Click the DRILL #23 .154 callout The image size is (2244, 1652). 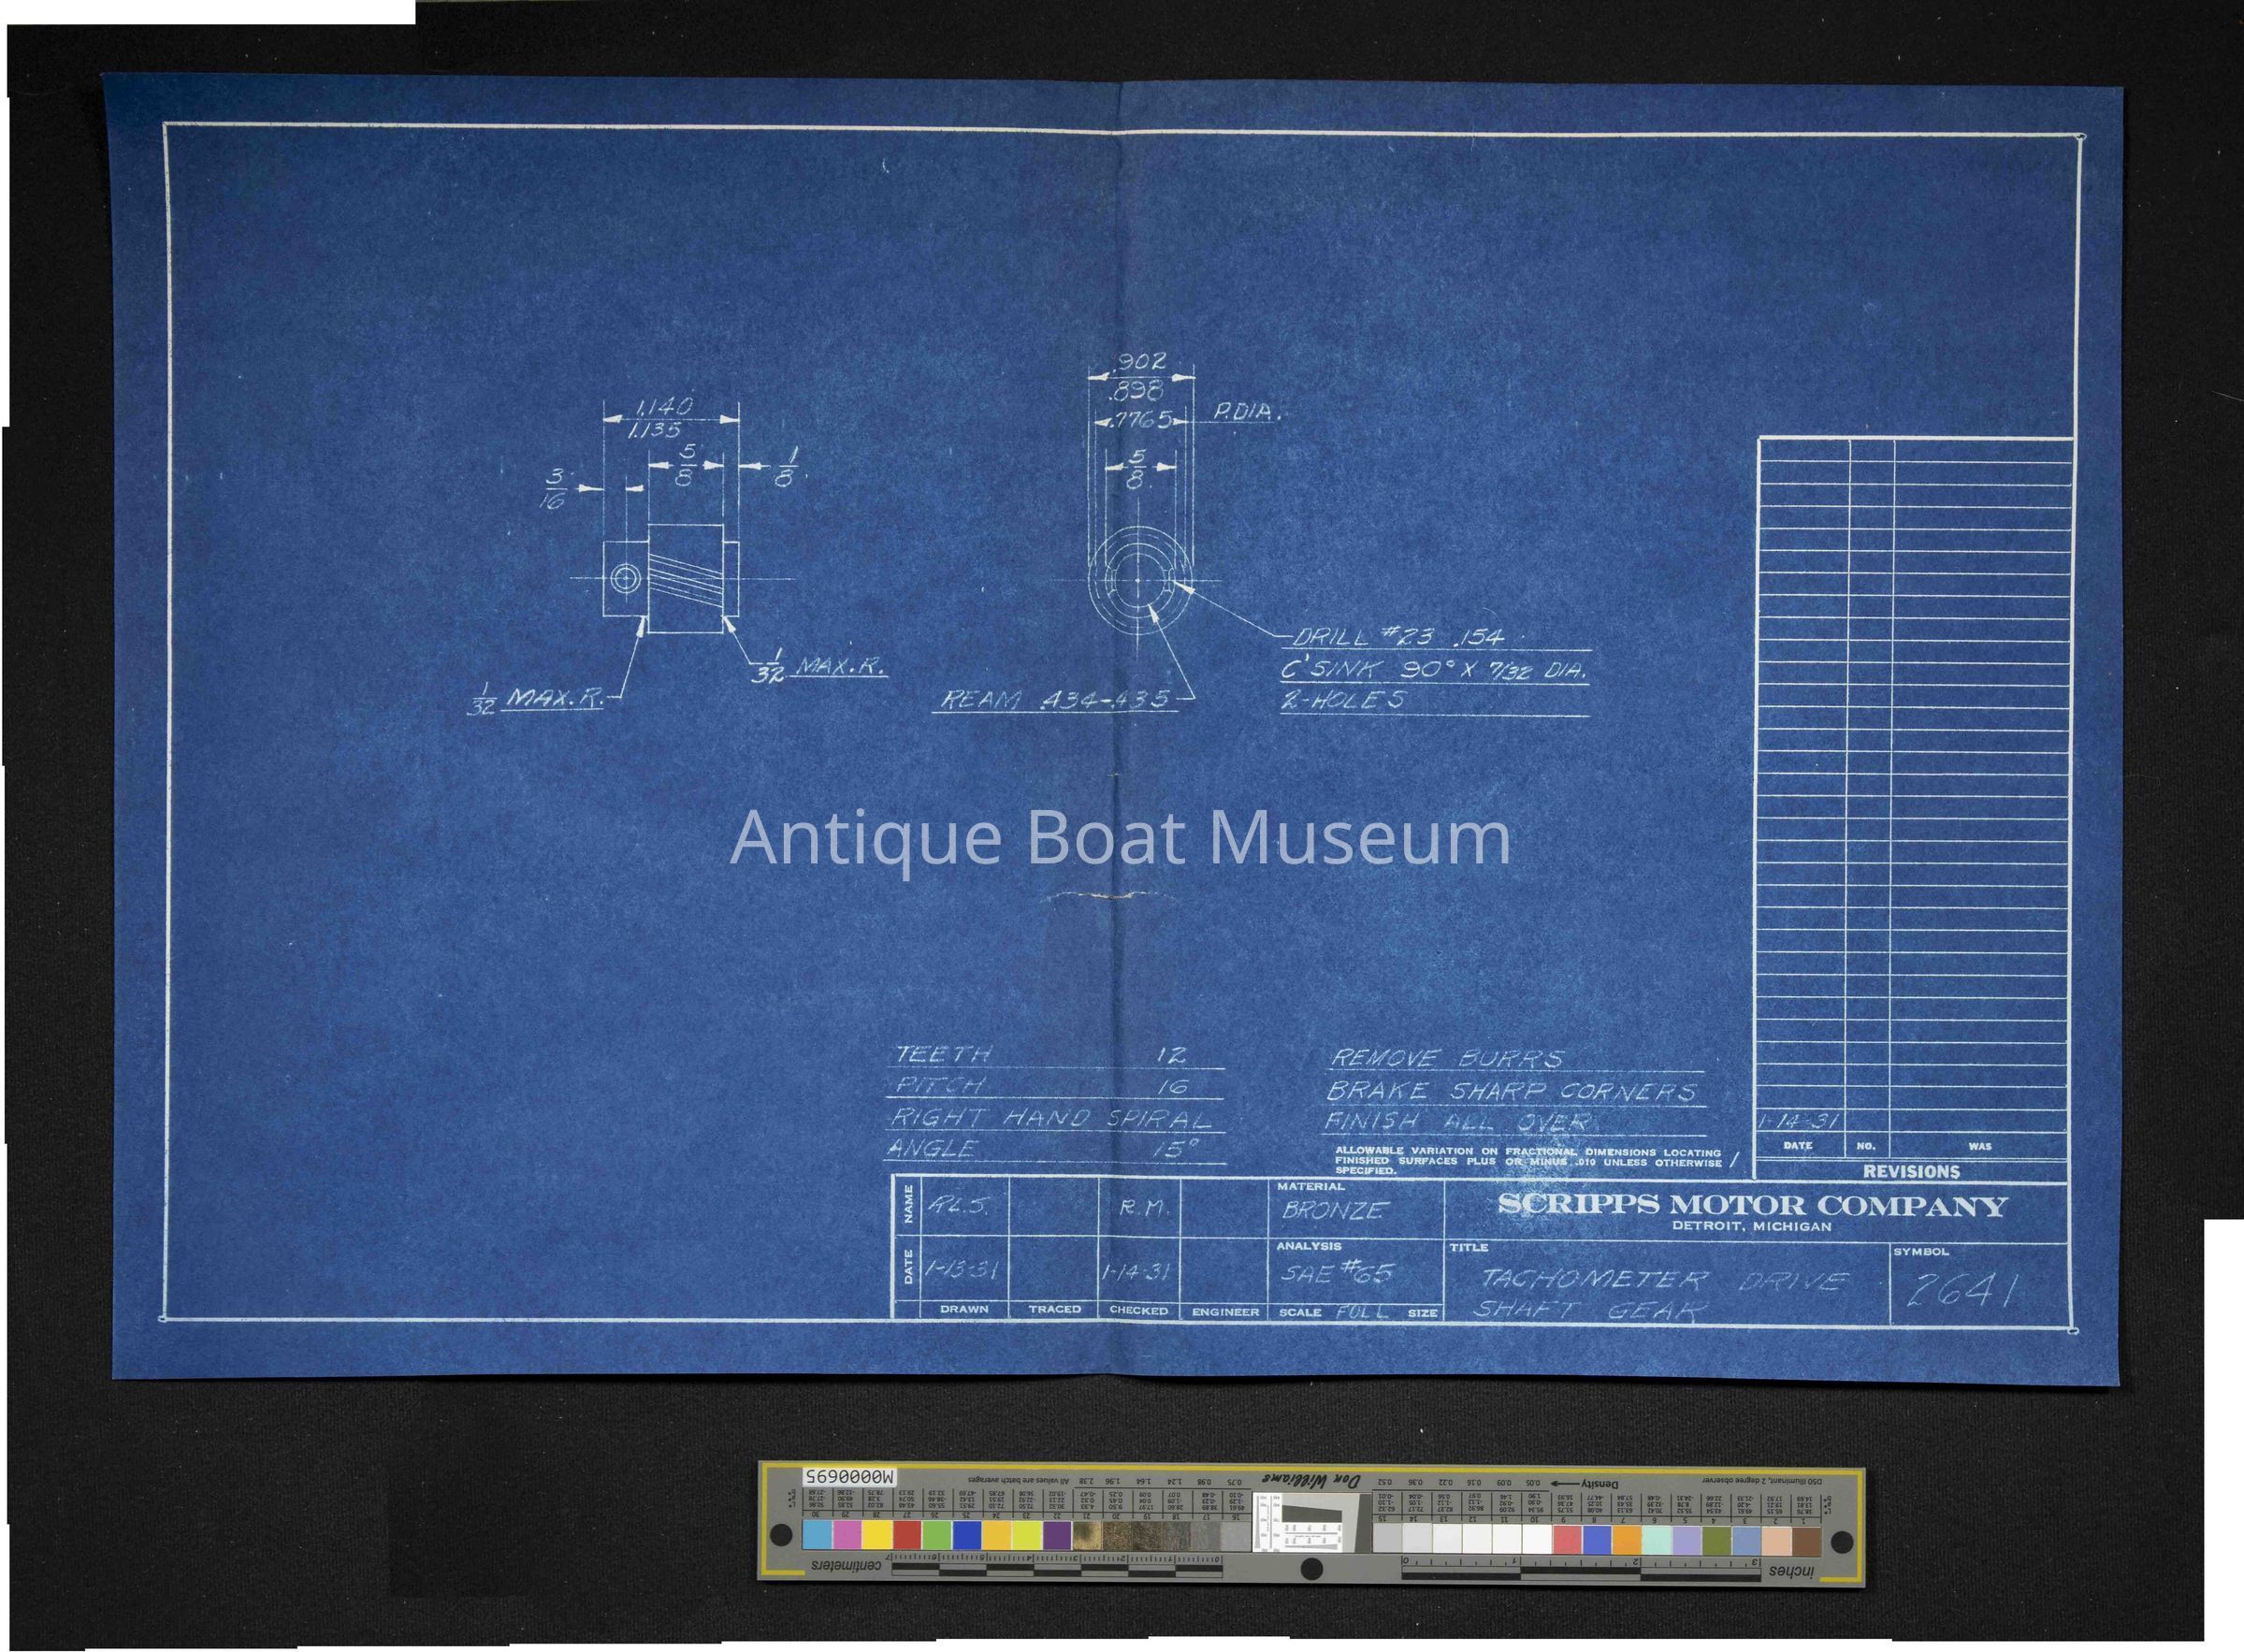coord(1398,638)
